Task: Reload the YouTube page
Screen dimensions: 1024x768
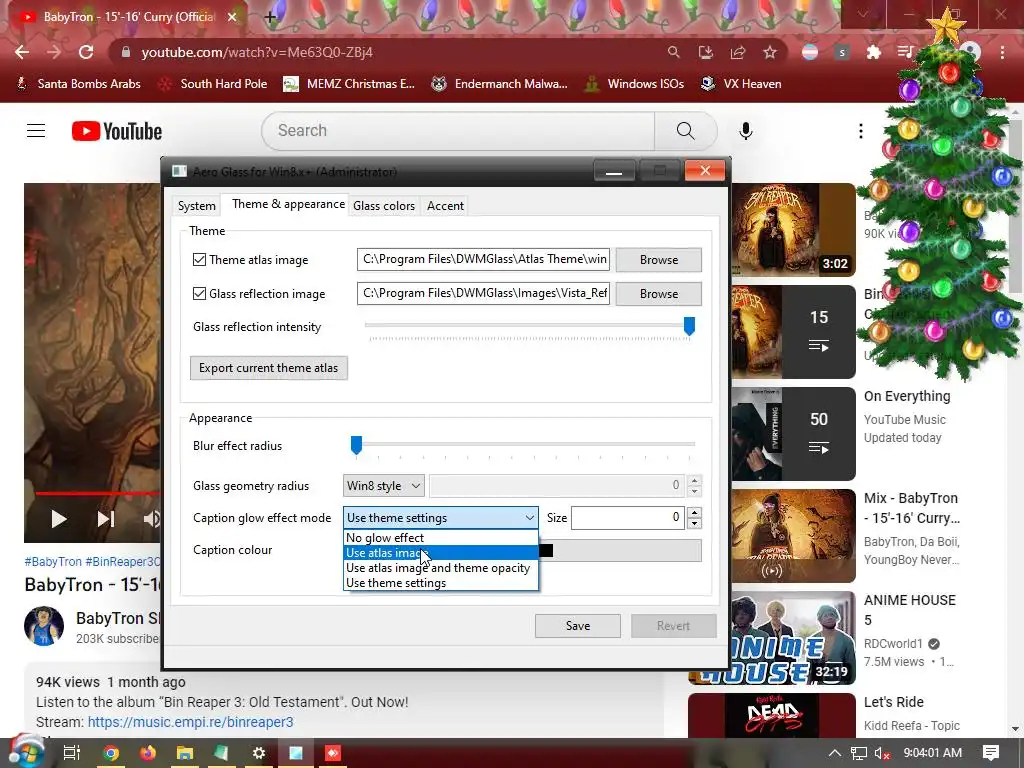Action: (x=86, y=52)
